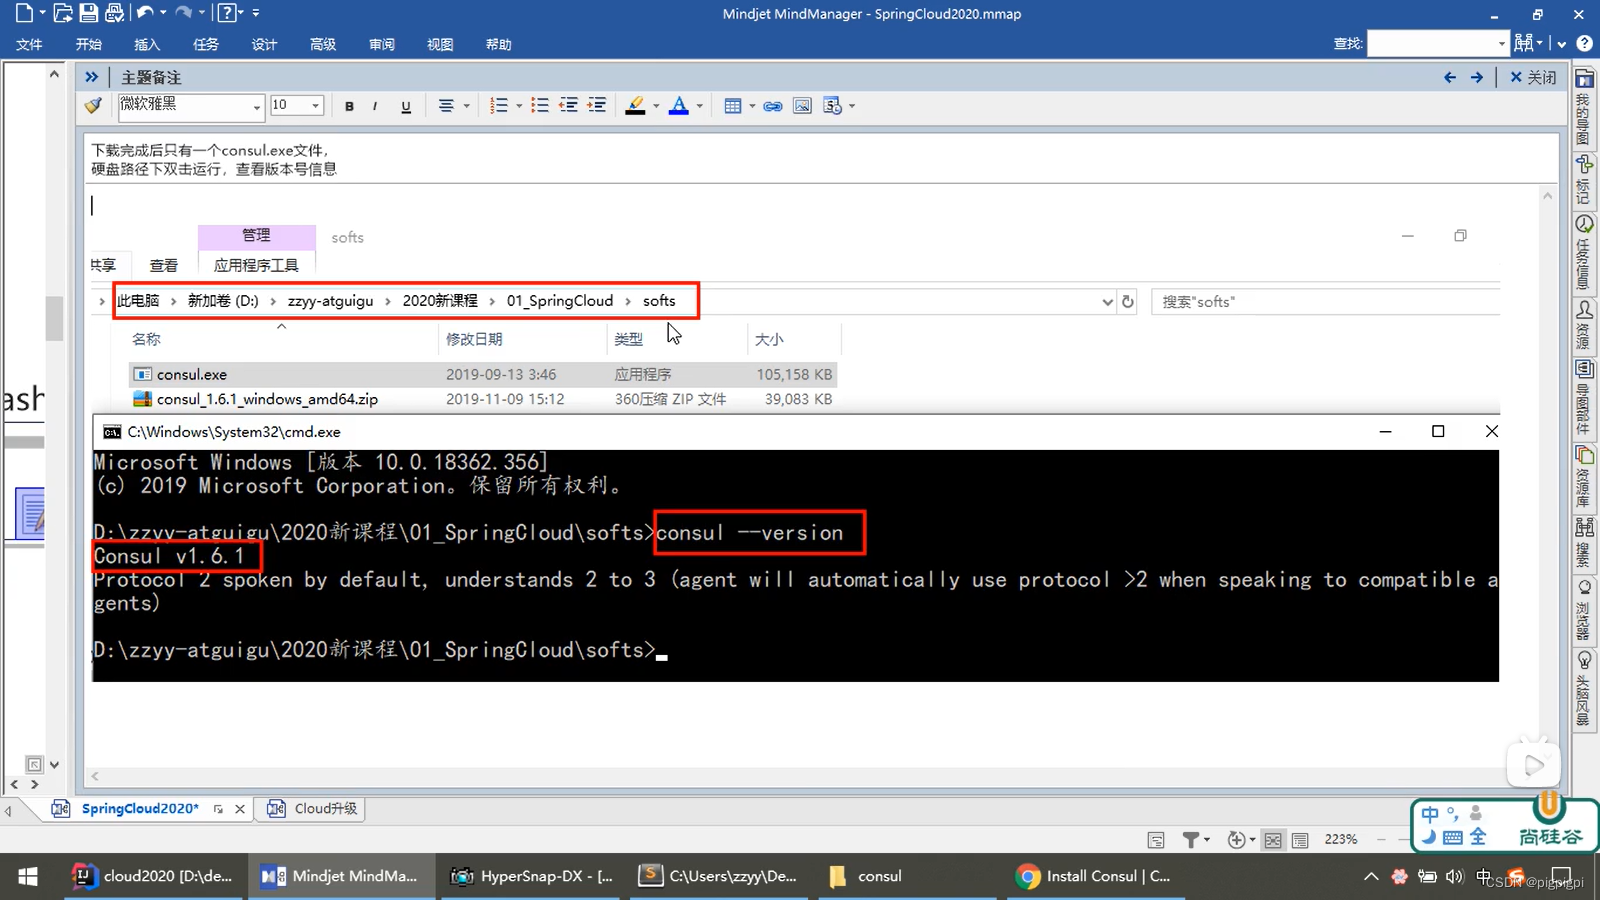Screen dimensions: 1600x900
Task: Open insert table dropdown arrow
Action: tap(752, 106)
